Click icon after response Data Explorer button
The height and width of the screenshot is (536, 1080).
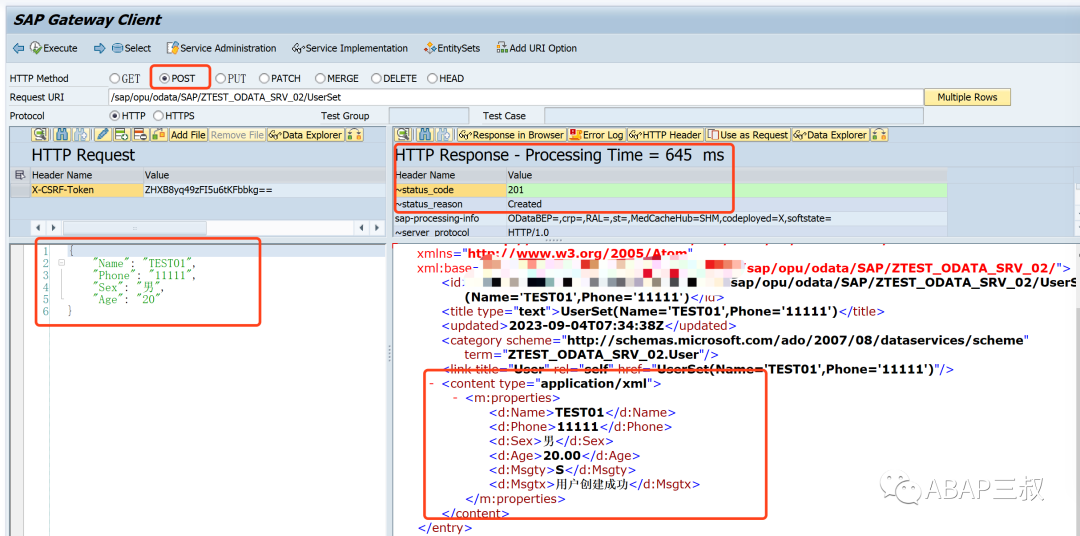880,134
